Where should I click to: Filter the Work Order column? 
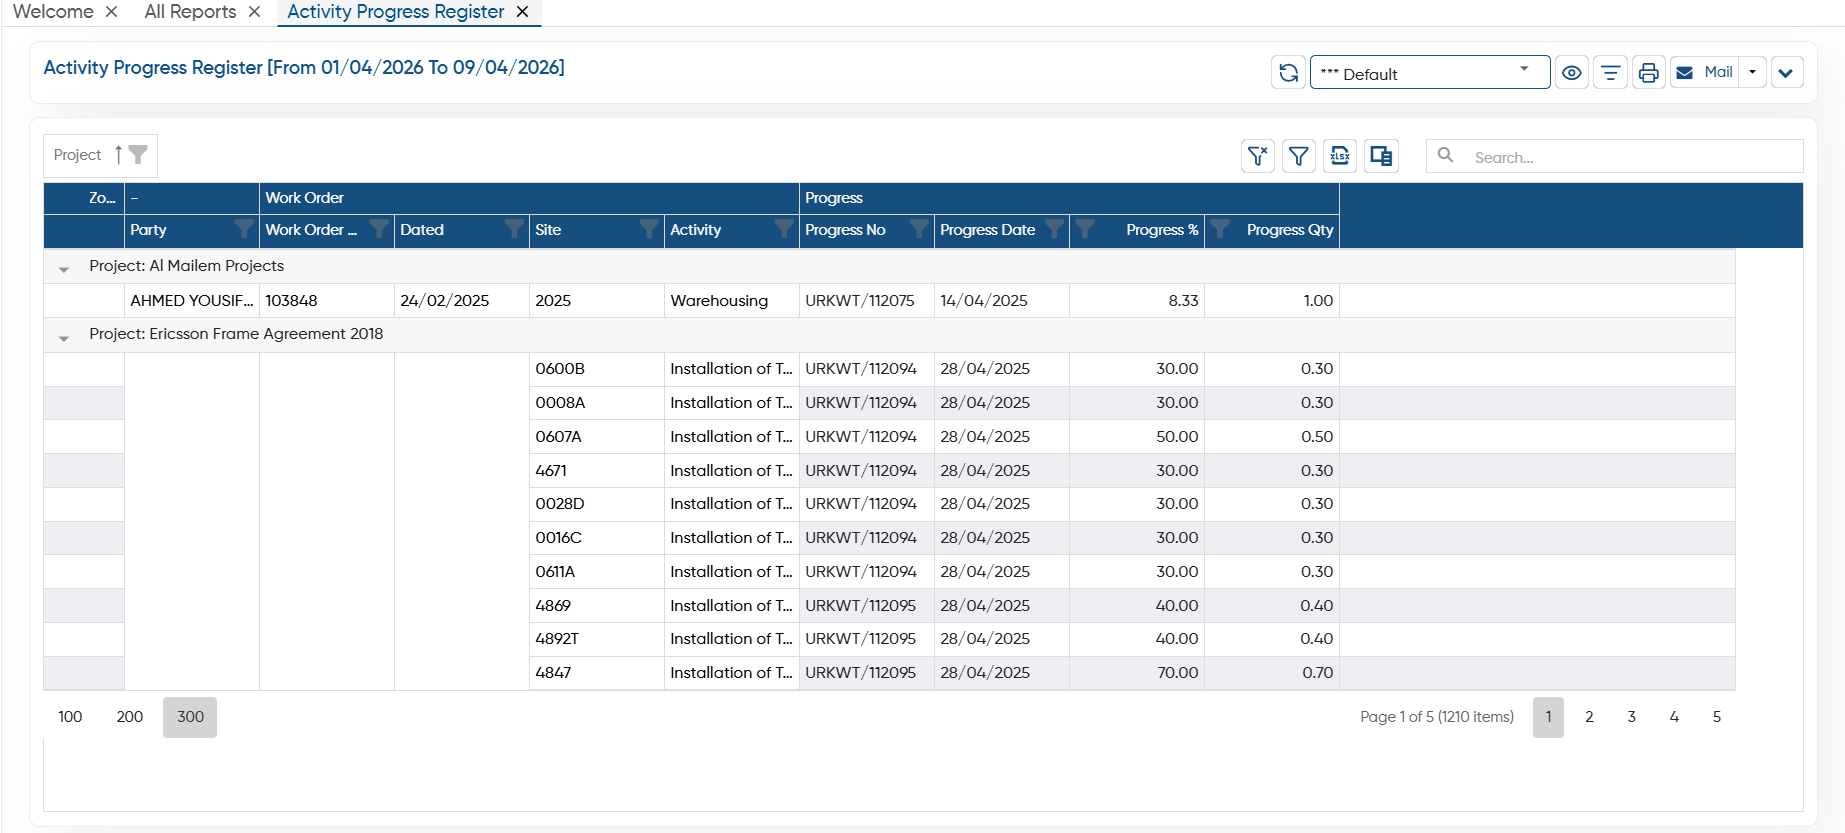pyautogui.click(x=378, y=230)
